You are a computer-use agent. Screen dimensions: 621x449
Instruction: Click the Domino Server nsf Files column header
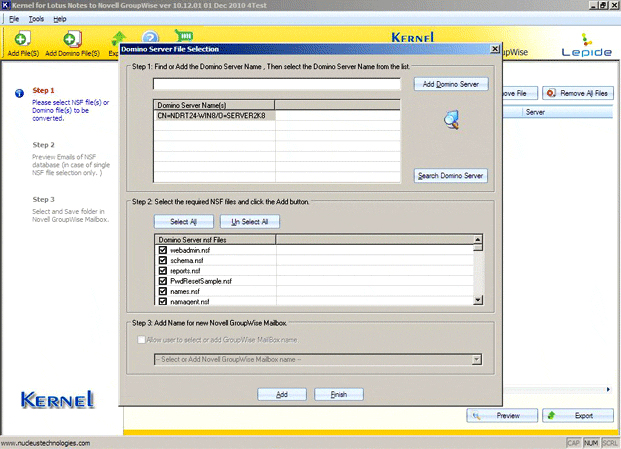point(215,240)
